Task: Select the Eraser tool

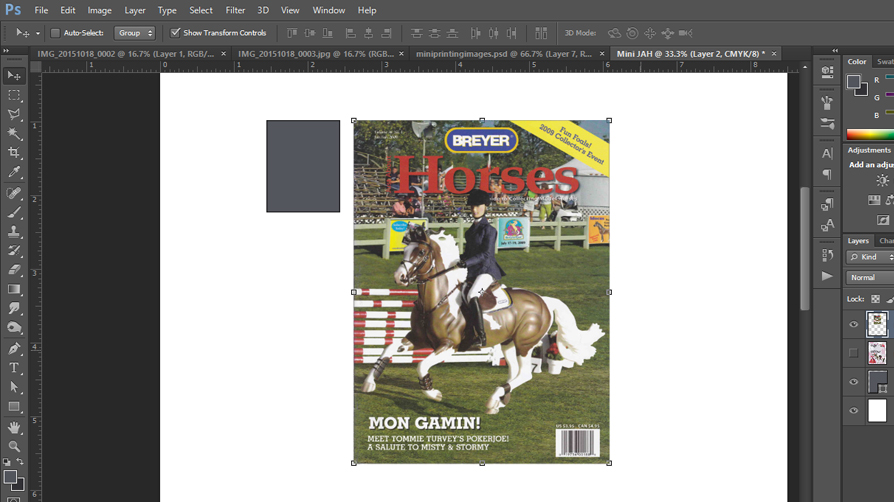Action: coord(14,270)
